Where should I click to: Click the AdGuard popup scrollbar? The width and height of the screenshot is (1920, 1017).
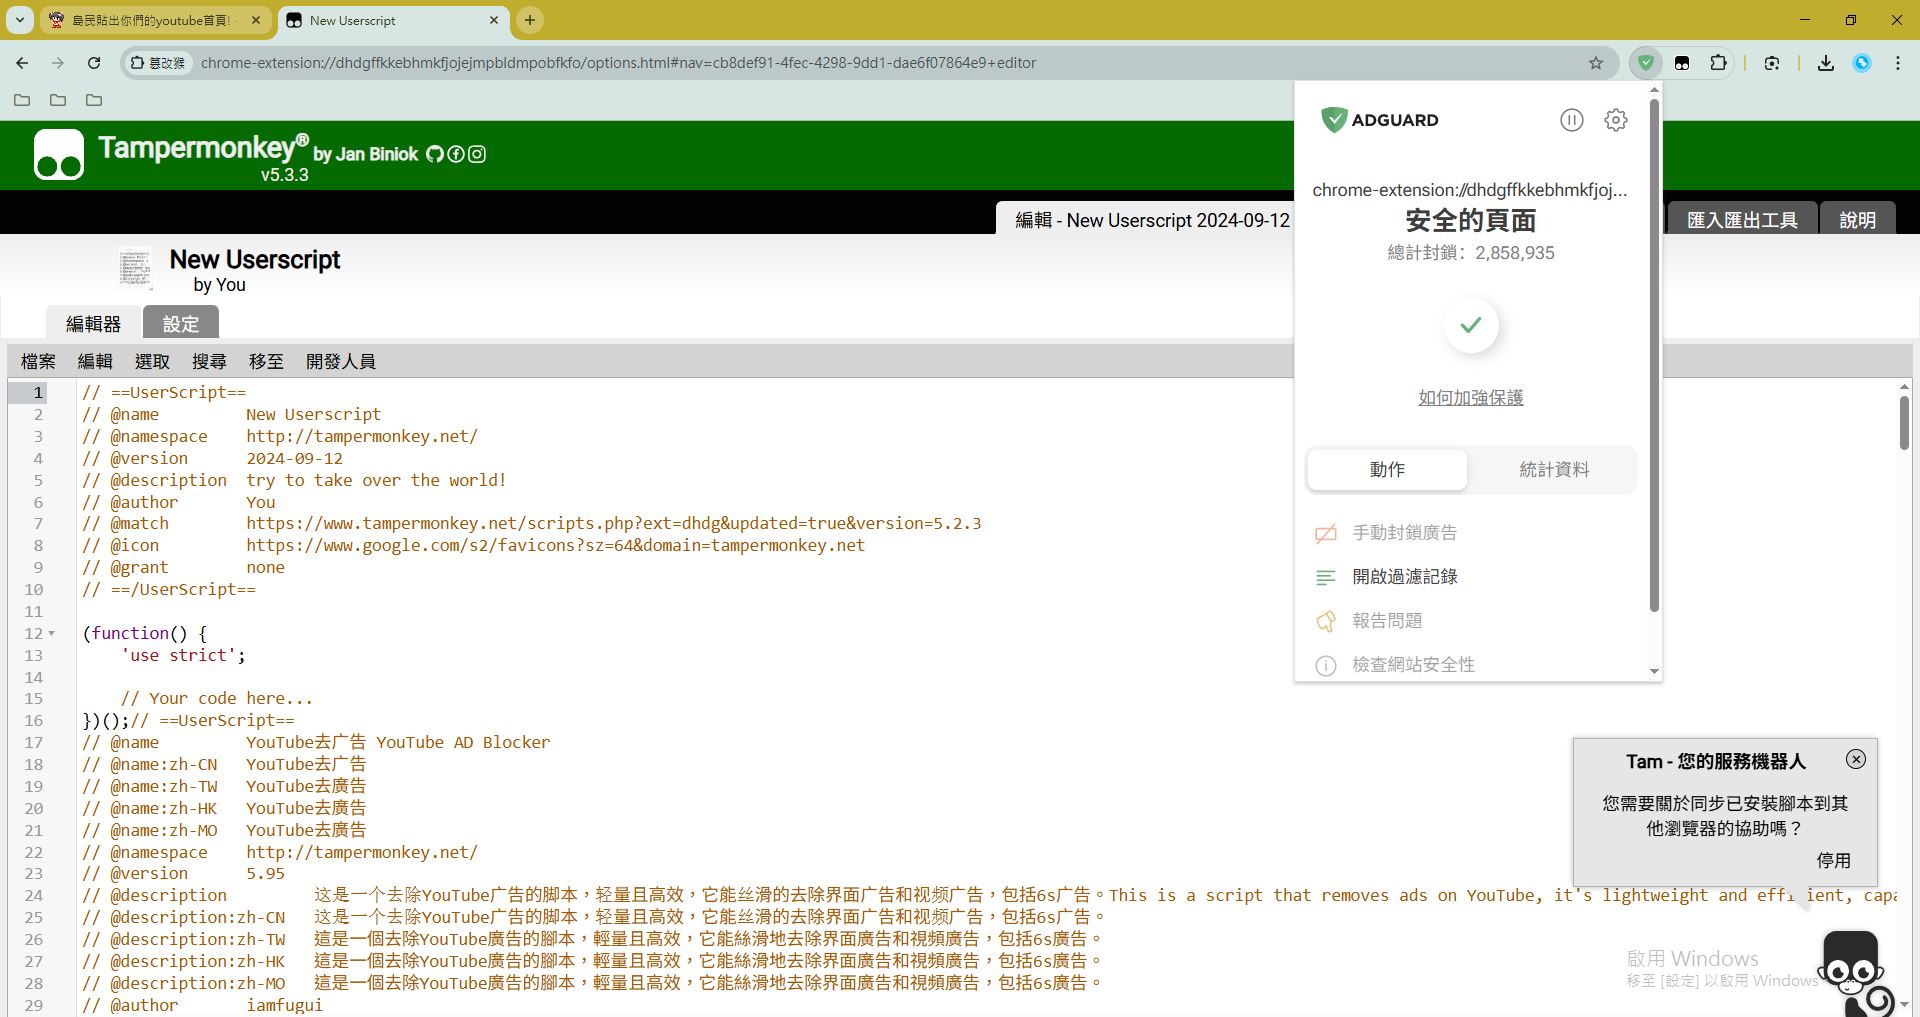pos(1654,355)
